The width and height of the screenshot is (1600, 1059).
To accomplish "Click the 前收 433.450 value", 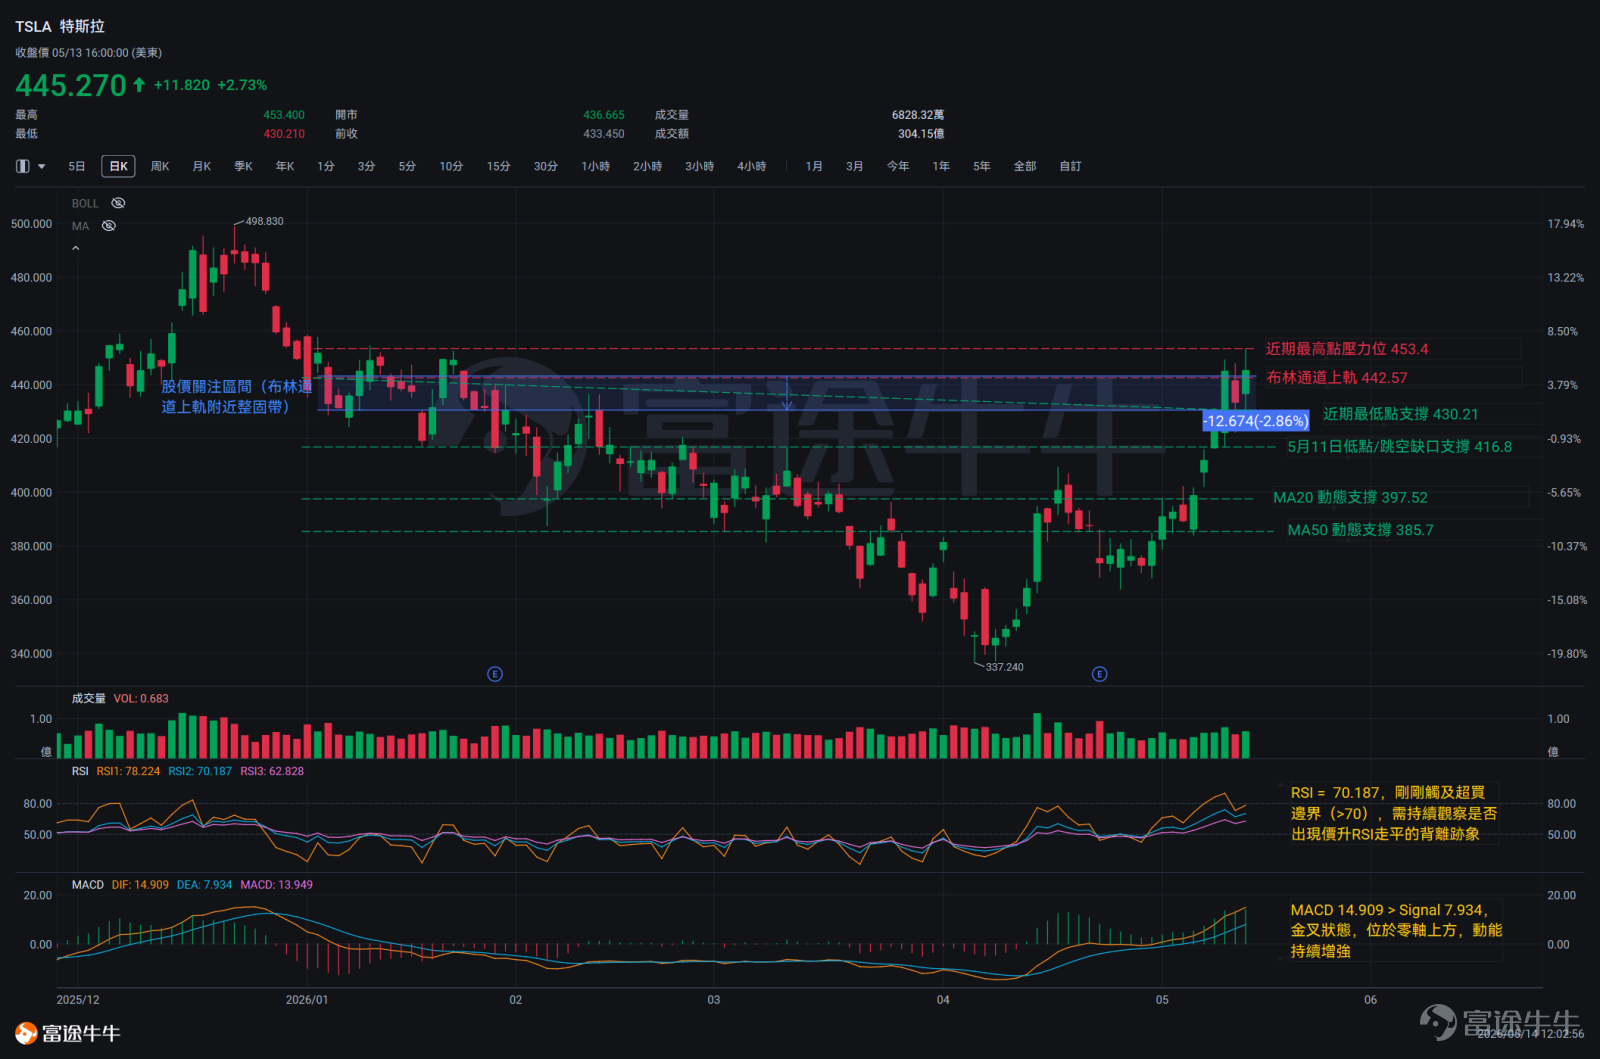I will pos(604,133).
